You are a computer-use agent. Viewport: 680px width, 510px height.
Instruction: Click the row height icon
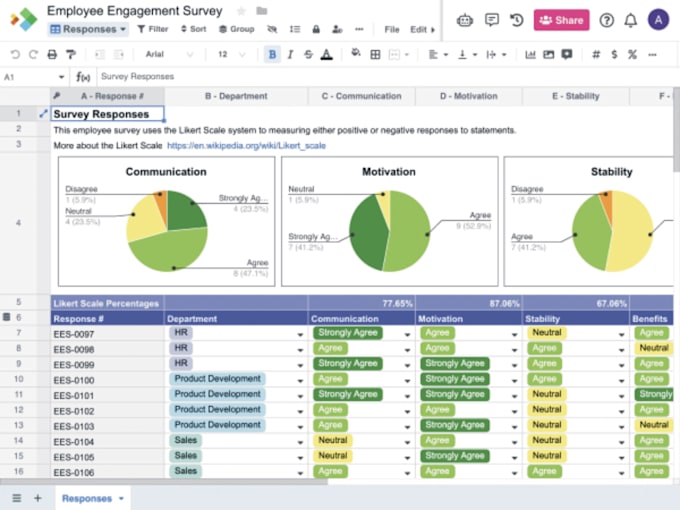pos(295,29)
